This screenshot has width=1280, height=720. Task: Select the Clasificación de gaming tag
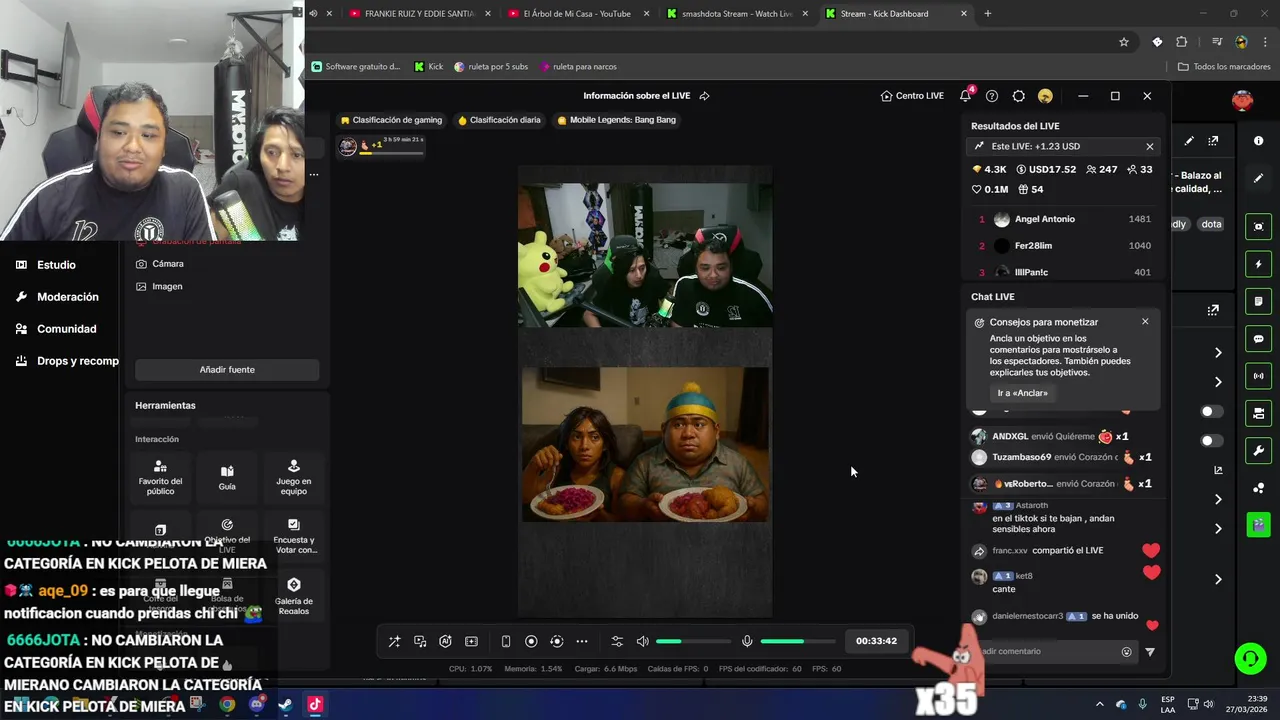(391, 120)
